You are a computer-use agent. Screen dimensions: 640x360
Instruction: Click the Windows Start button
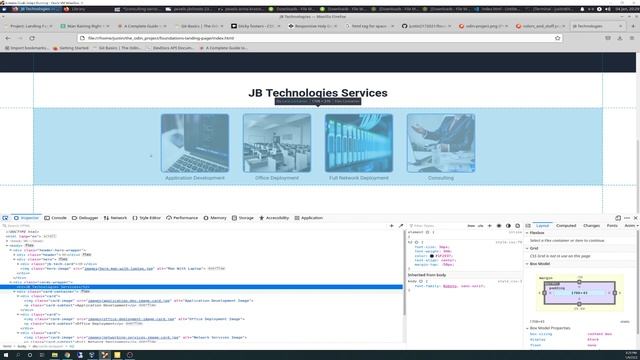click(6, 355)
